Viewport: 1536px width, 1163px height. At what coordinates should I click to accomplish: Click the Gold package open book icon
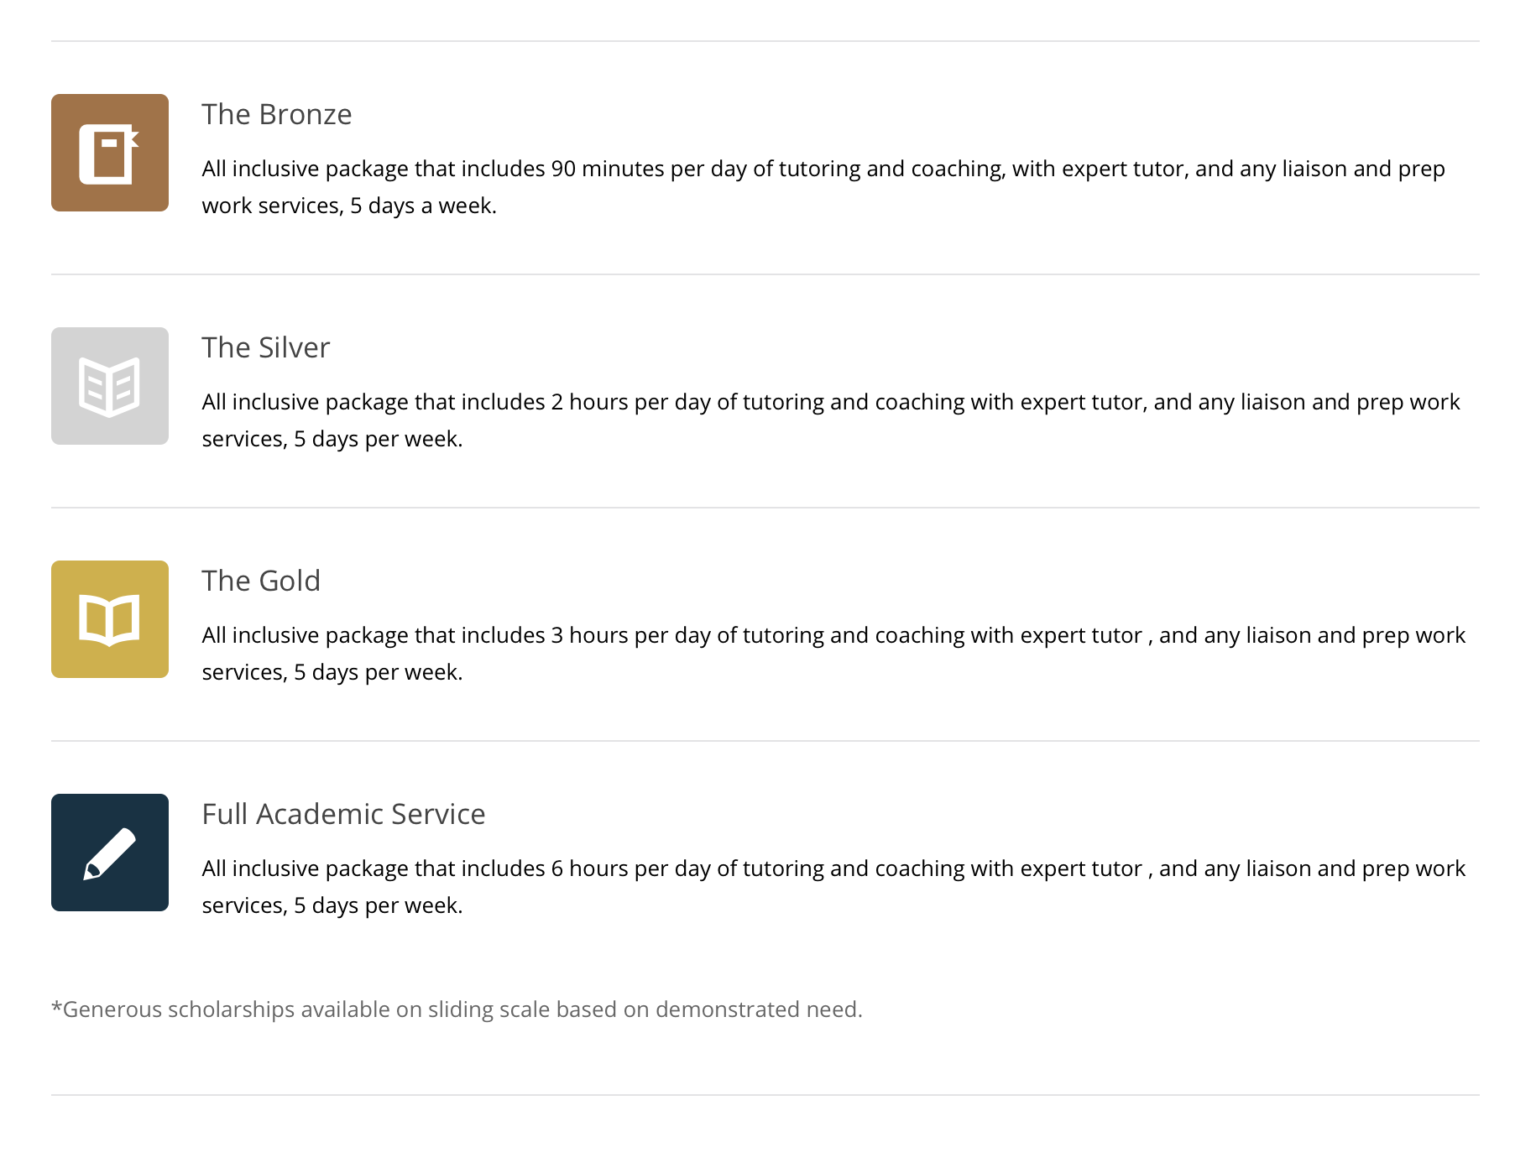[110, 619]
